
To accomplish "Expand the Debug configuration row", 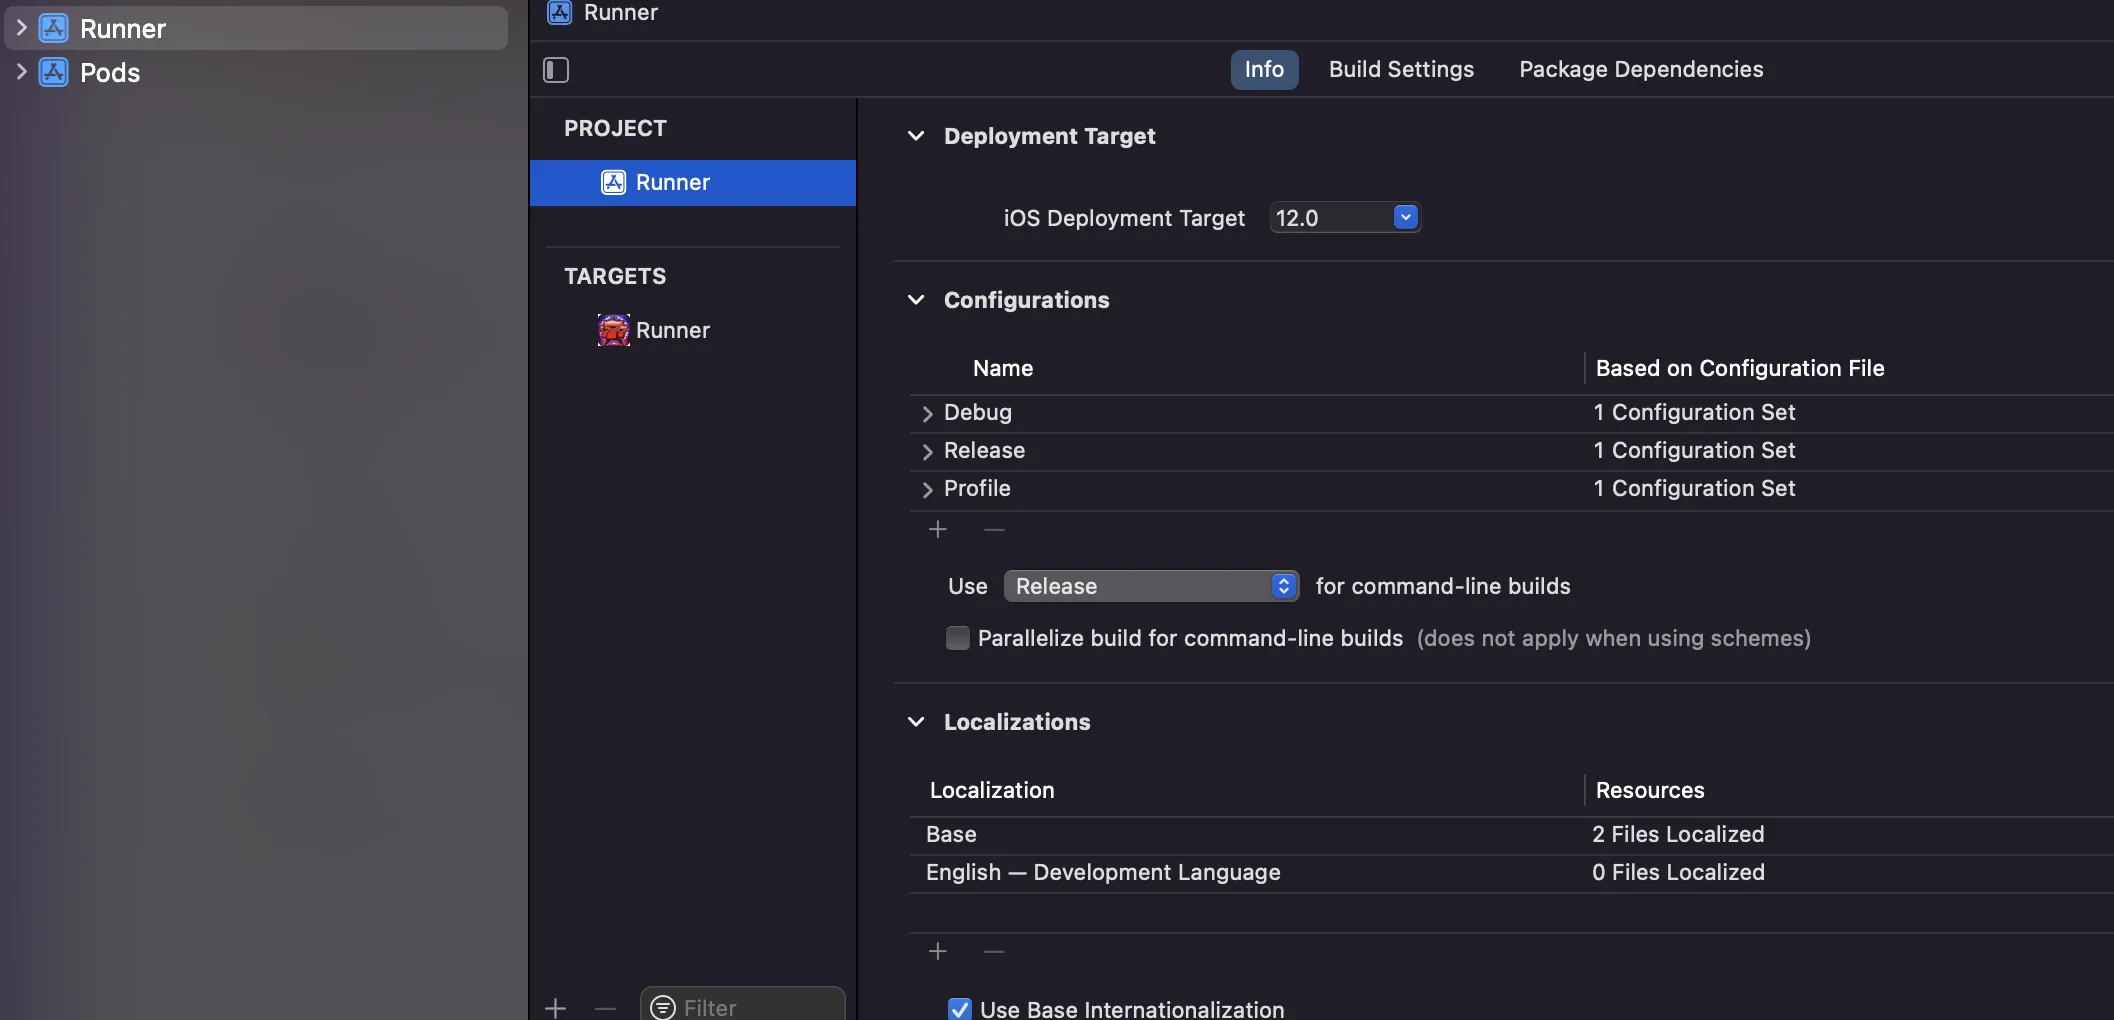I will pos(927,413).
